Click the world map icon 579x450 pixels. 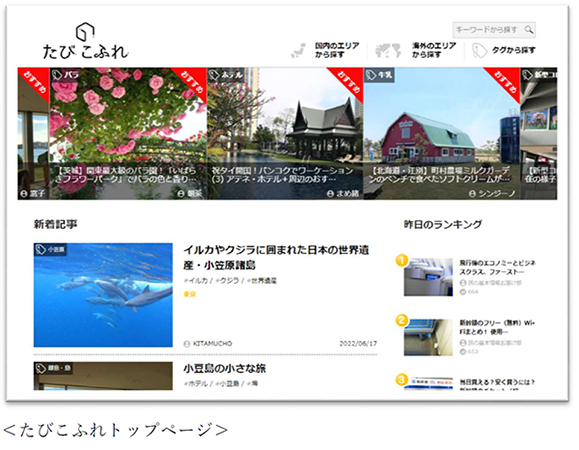pyautogui.click(x=388, y=51)
